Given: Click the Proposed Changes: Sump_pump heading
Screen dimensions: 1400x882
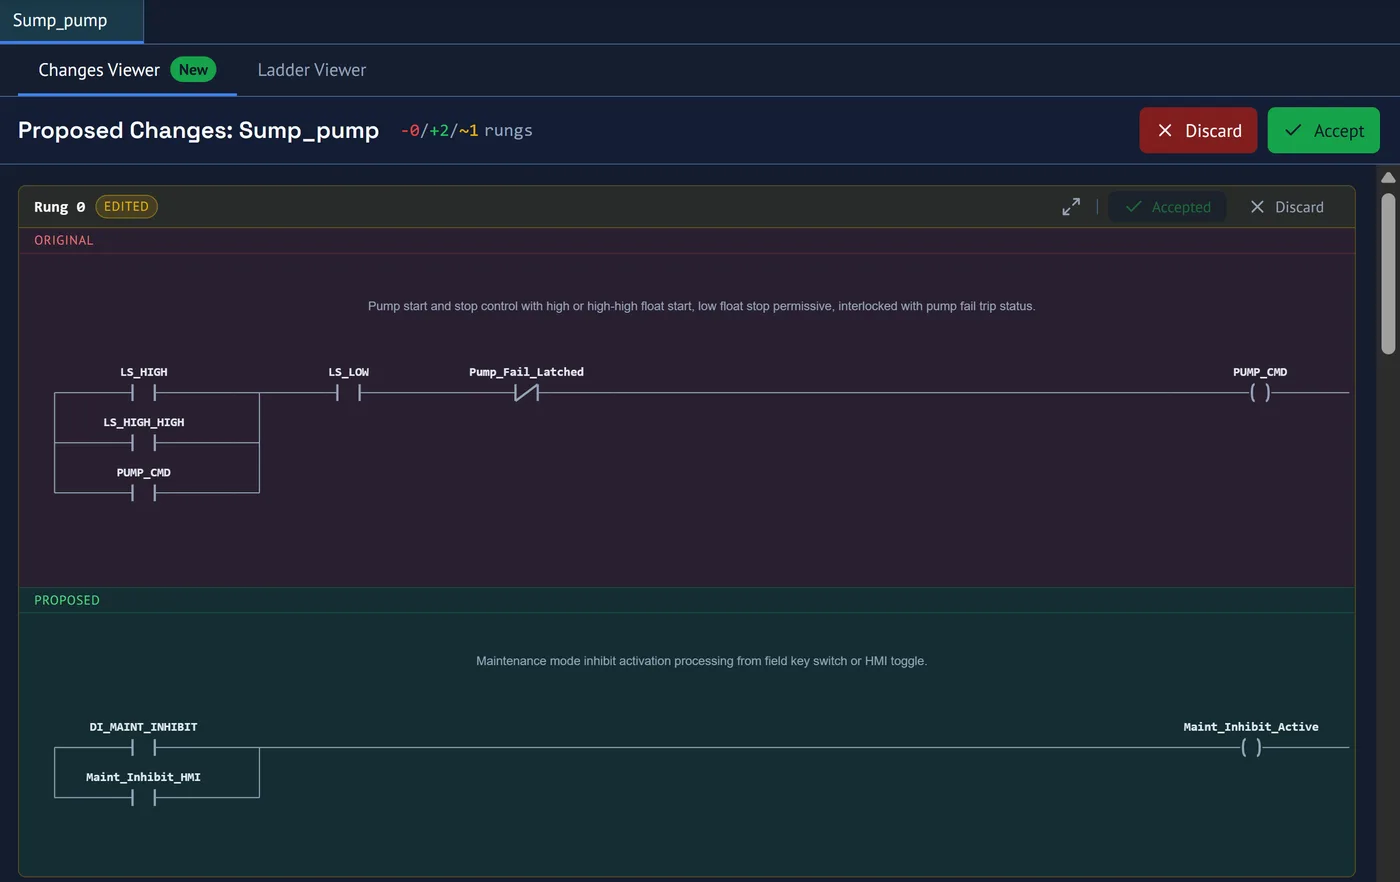Looking at the screenshot, I should coord(198,130).
